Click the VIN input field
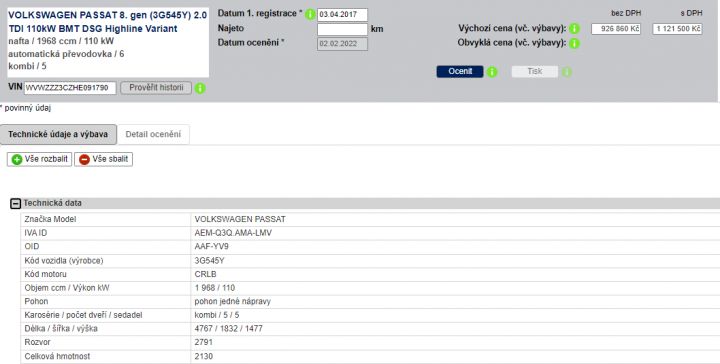 click(x=70, y=88)
